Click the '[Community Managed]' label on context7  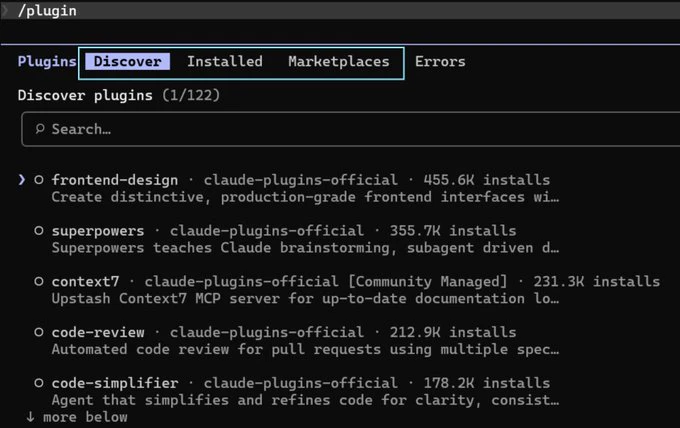coord(428,281)
